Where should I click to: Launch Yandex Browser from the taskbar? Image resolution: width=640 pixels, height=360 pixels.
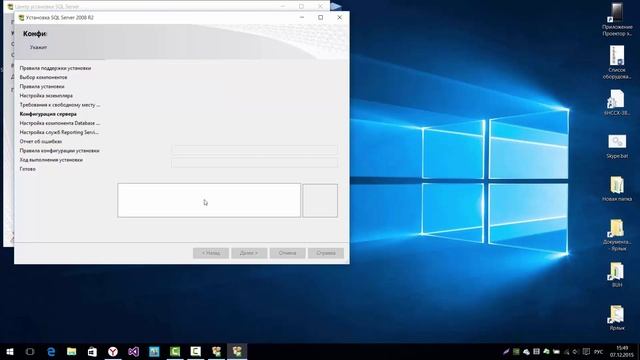pyautogui.click(x=113, y=351)
